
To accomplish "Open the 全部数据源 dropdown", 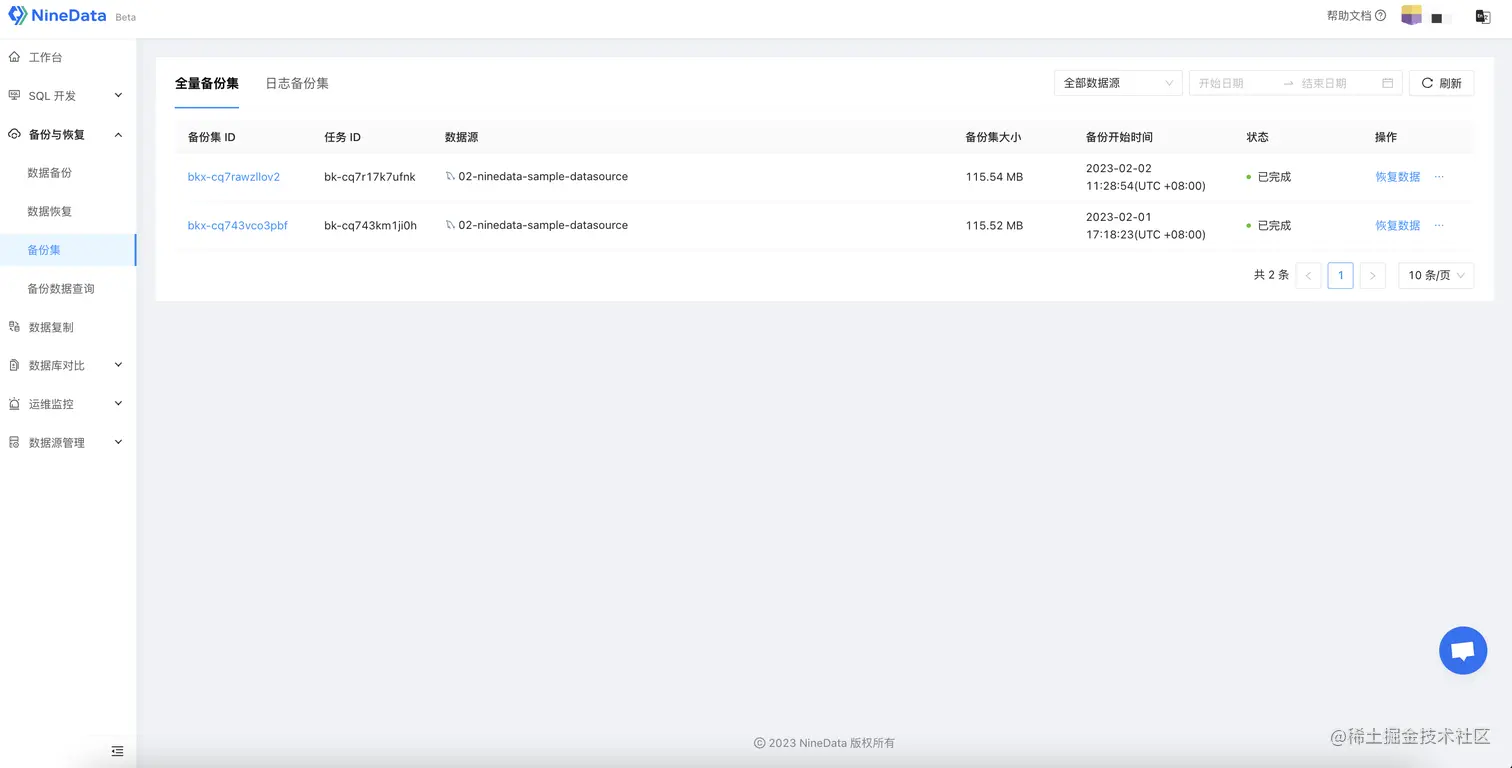I will 1118,83.
